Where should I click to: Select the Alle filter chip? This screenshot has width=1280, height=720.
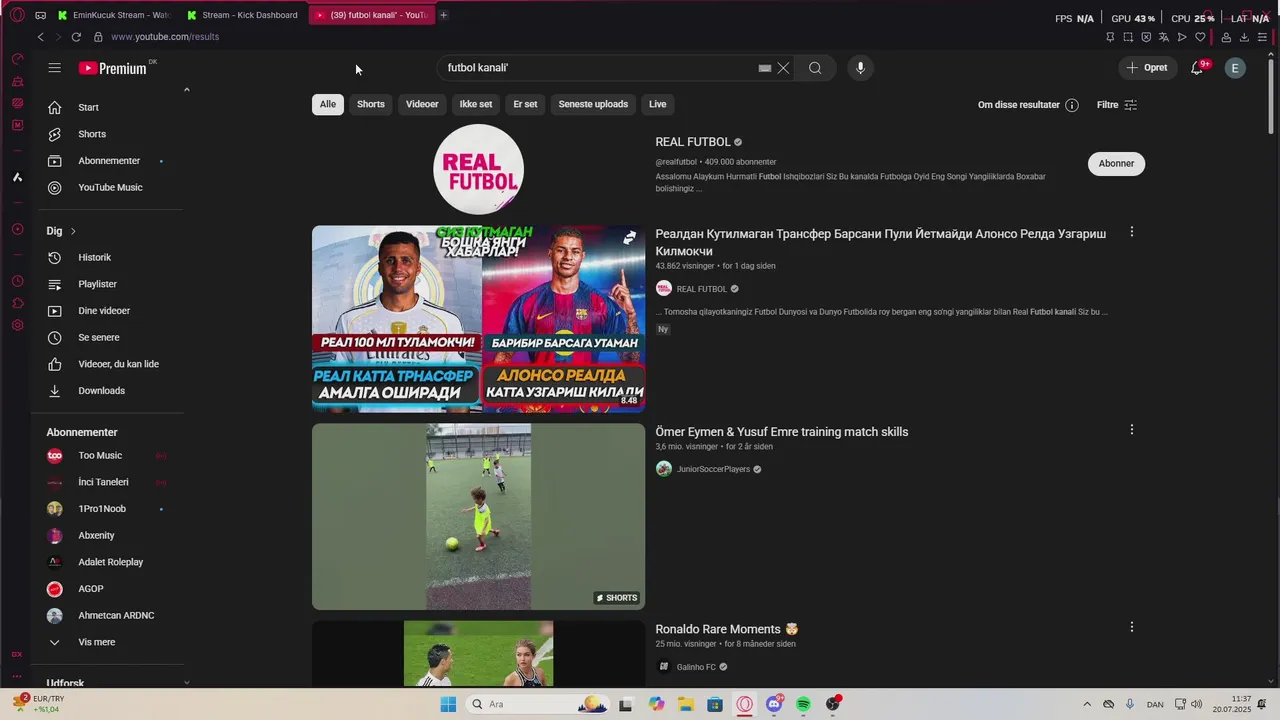tap(328, 104)
